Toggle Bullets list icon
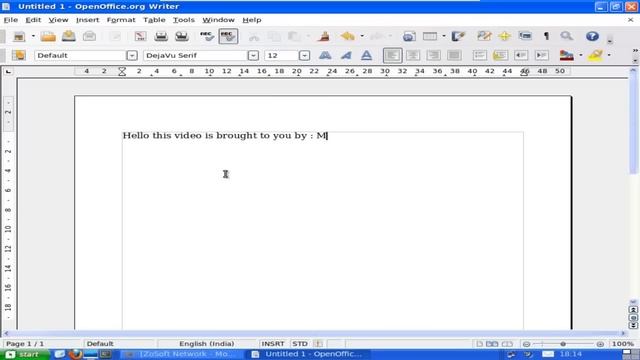The width and height of the screenshot is (640, 360). click(500, 56)
